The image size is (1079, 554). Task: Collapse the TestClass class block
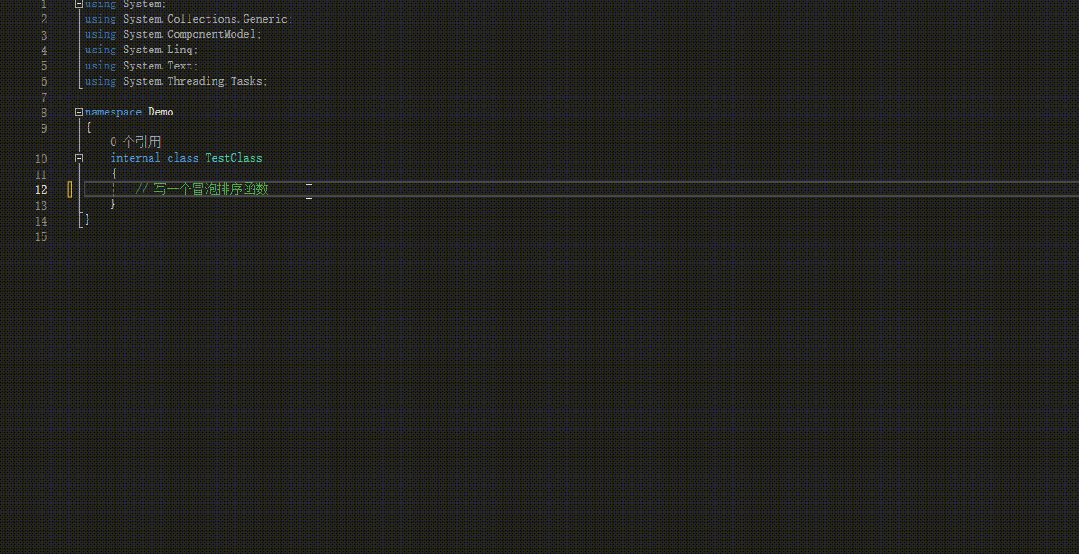tap(79, 158)
